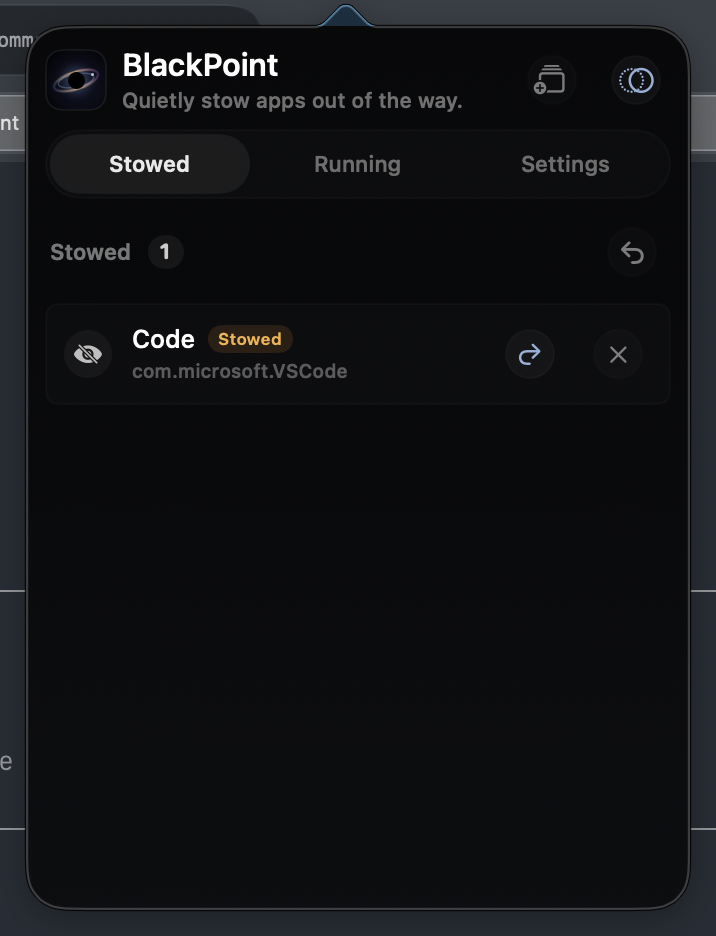This screenshot has height=936, width=716.
Task: Restore all stowed apps with undo arrow
Action: 632,252
